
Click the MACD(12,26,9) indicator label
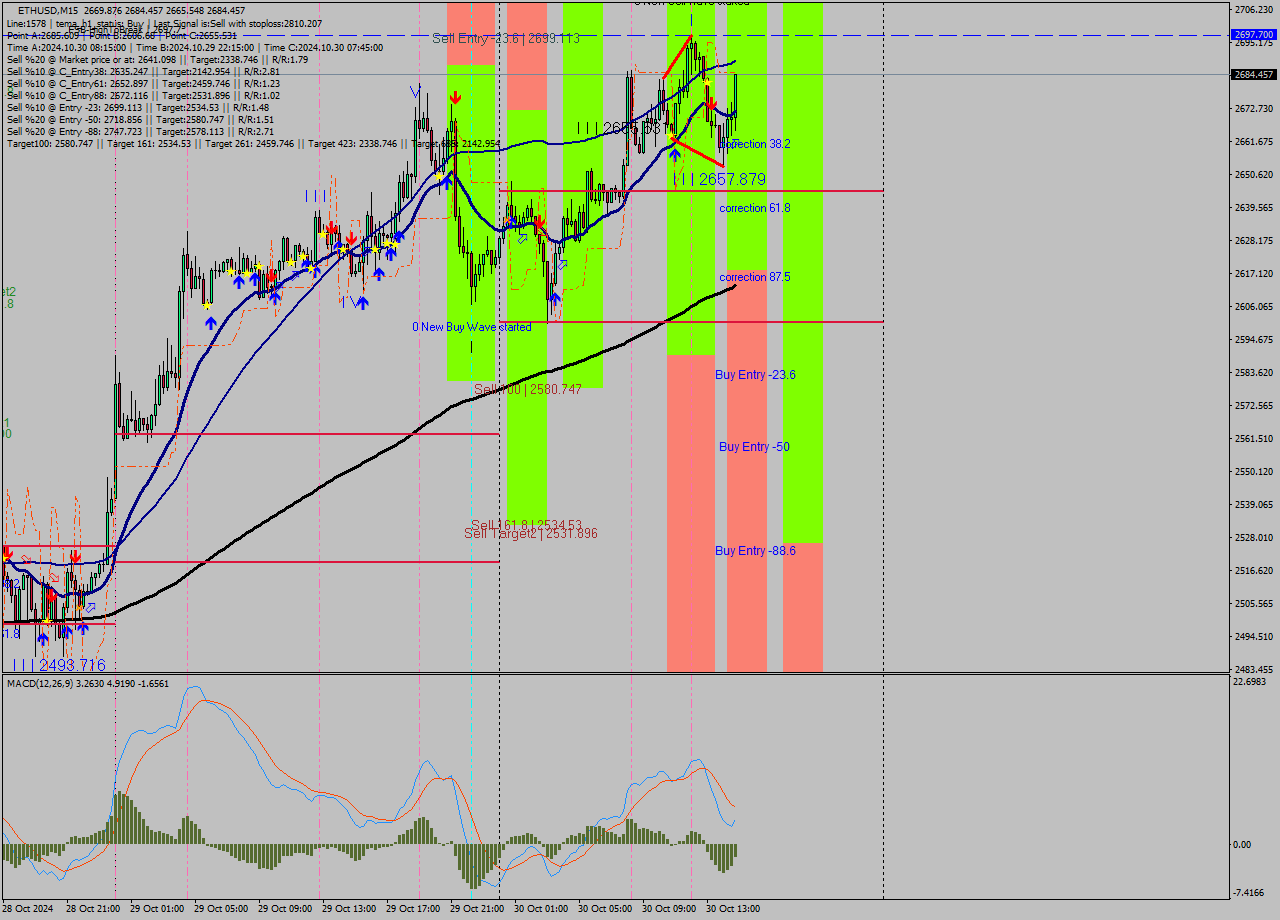(x=88, y=684)
